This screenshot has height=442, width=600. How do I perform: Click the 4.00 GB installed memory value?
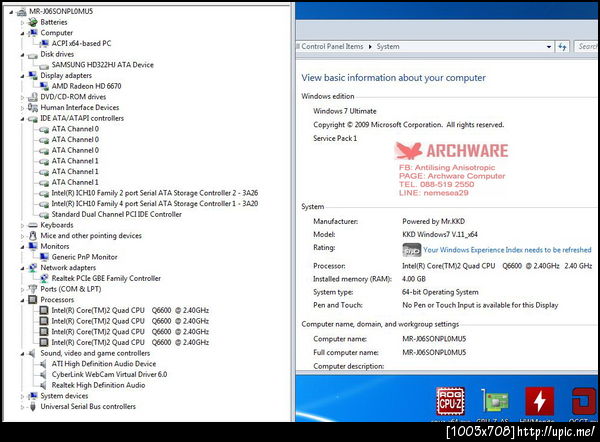tap(414, 279)
